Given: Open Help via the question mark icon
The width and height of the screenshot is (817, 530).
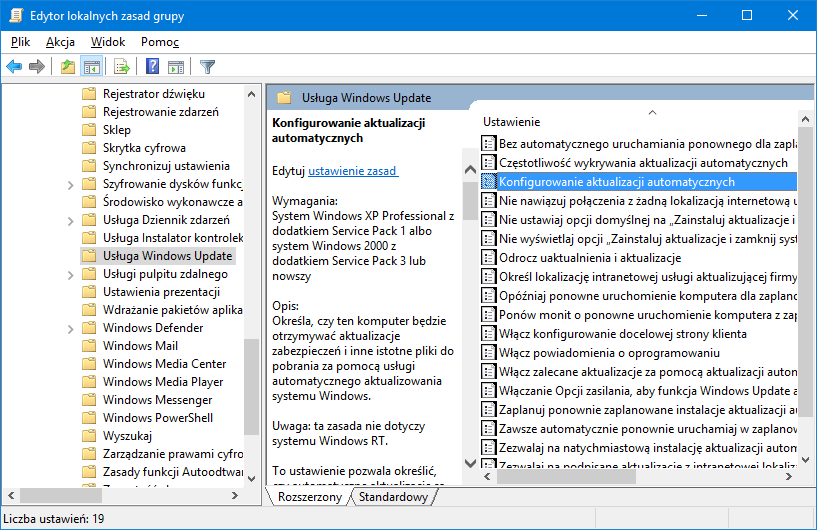Looking at the screenshot, I should click(x=152, y=66).
